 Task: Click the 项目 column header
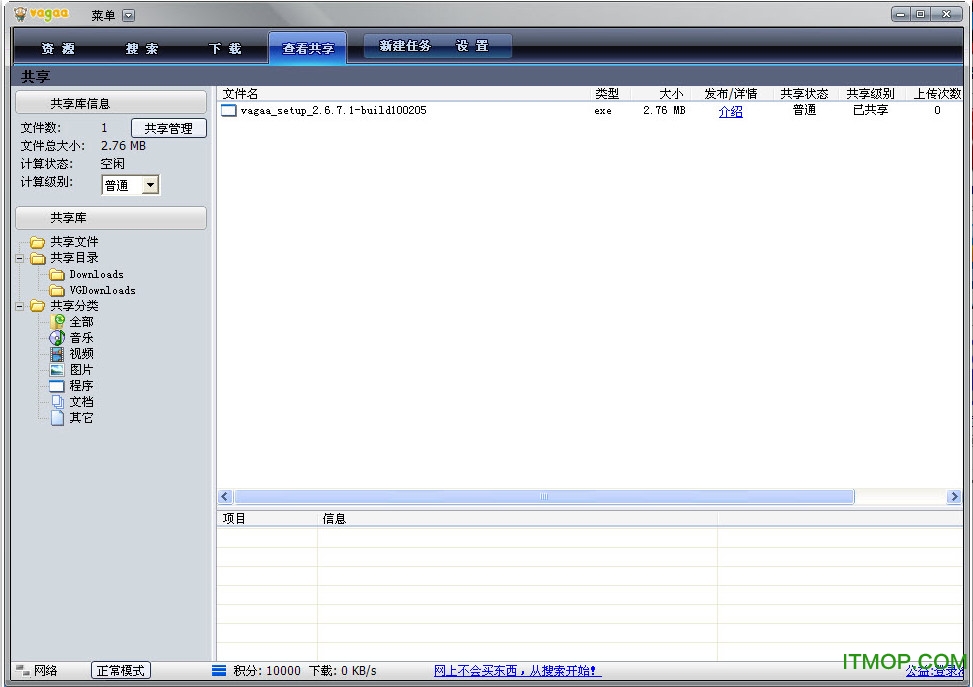click(x=267, y=519)
